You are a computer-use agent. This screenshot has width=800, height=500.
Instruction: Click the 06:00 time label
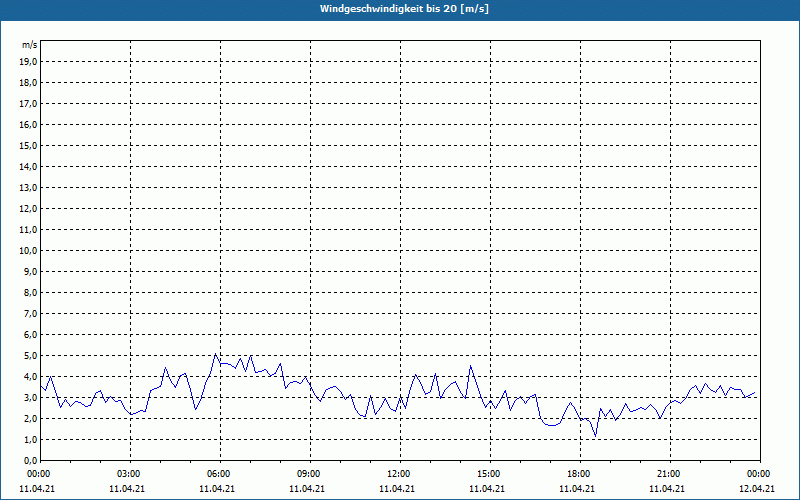click(220, 474)
